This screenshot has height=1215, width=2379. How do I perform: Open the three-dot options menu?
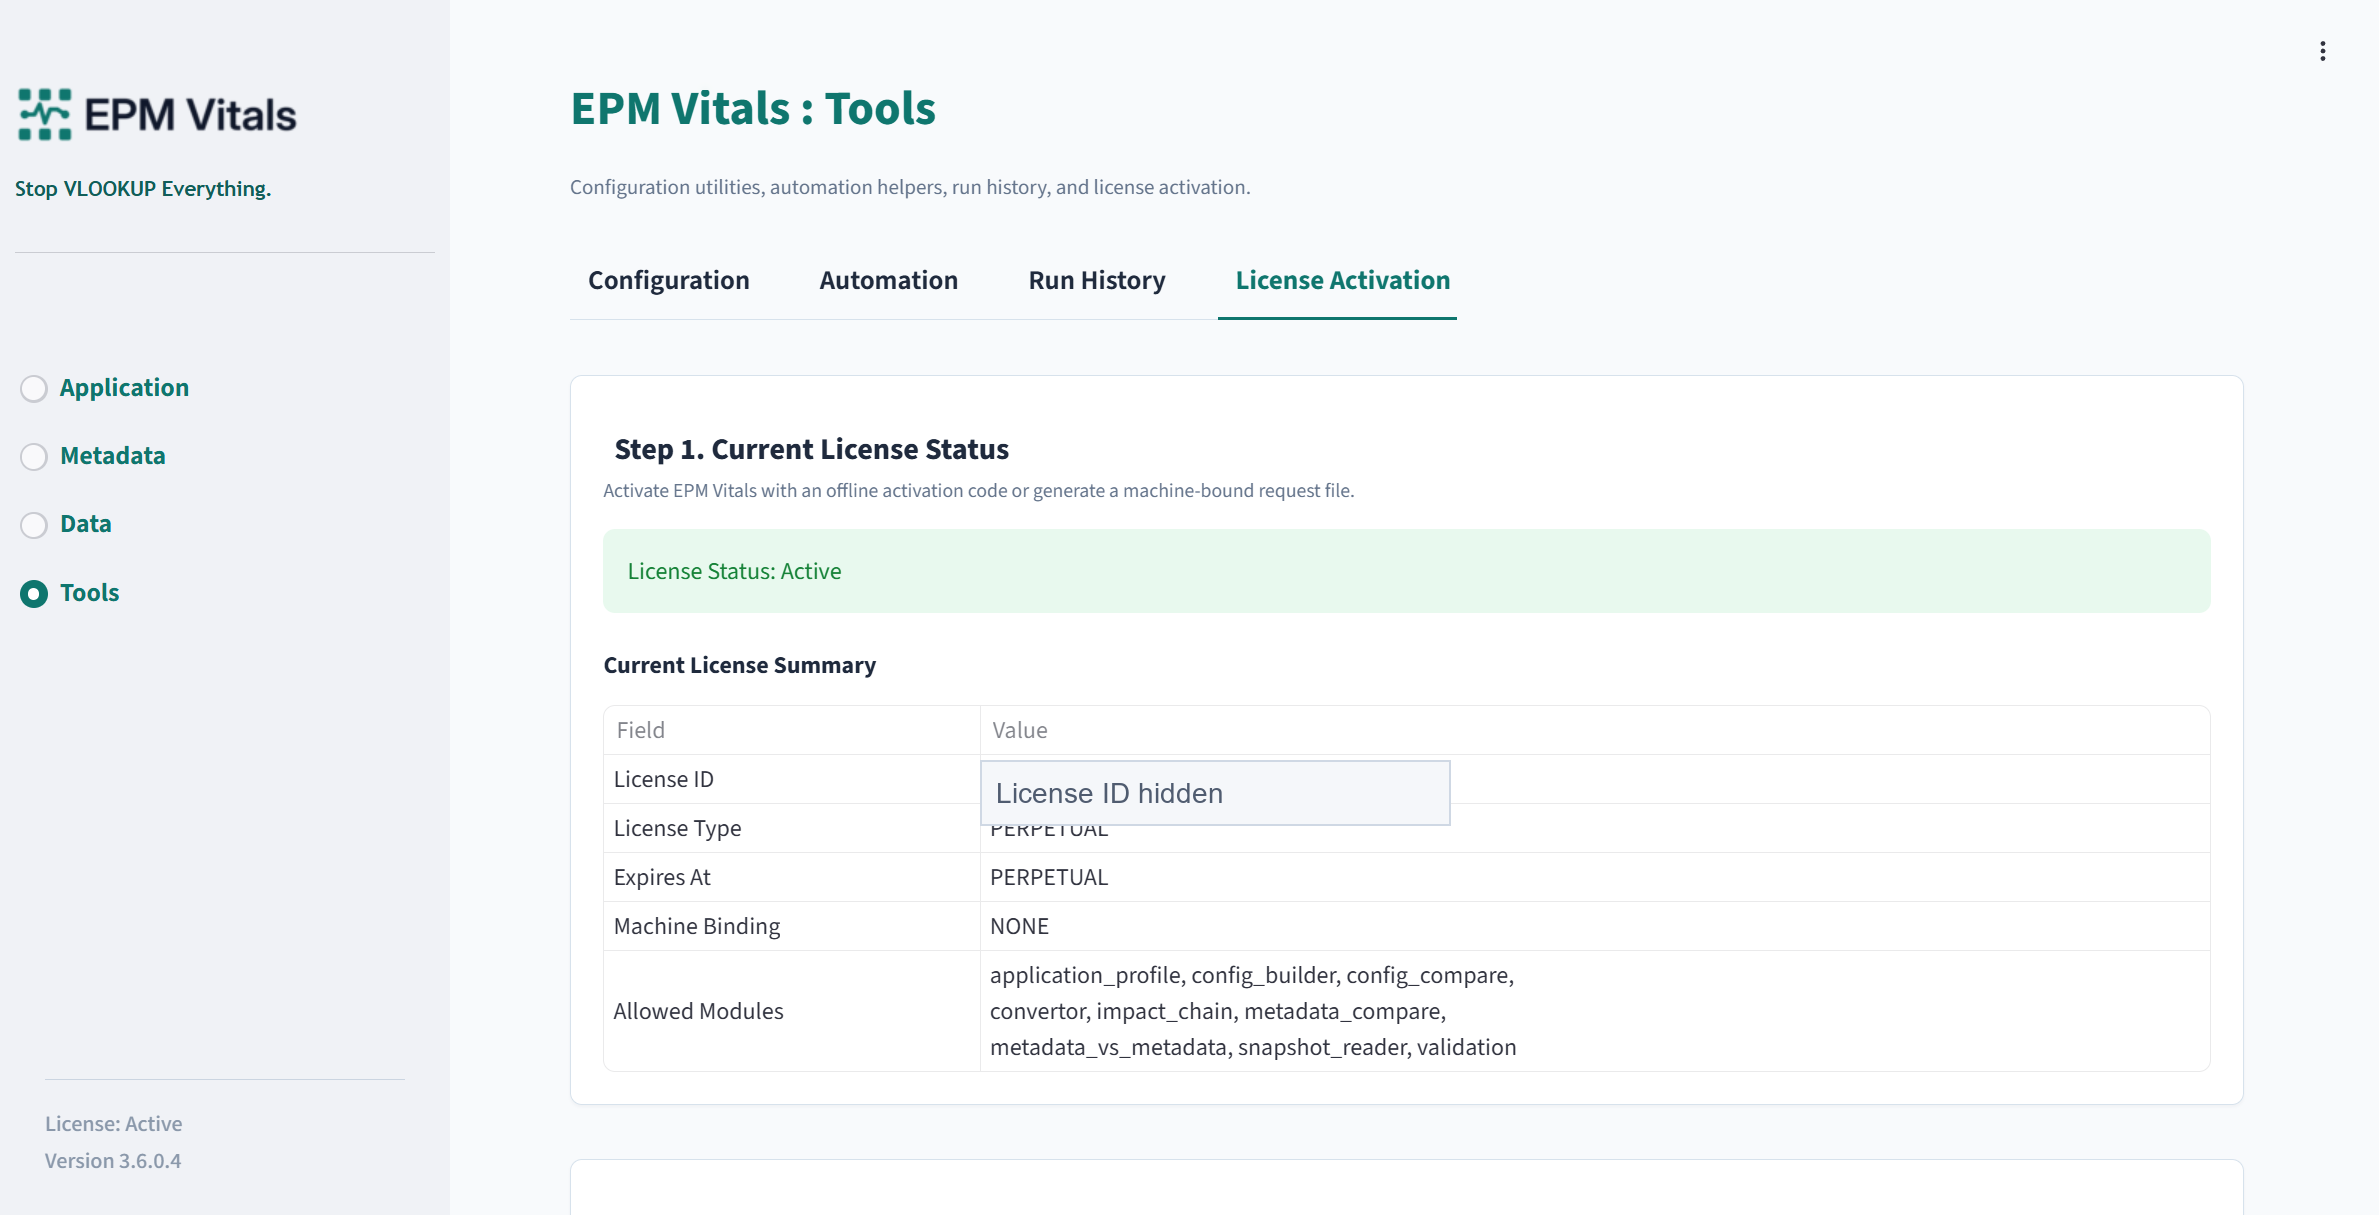click(x=2322, y=51)
